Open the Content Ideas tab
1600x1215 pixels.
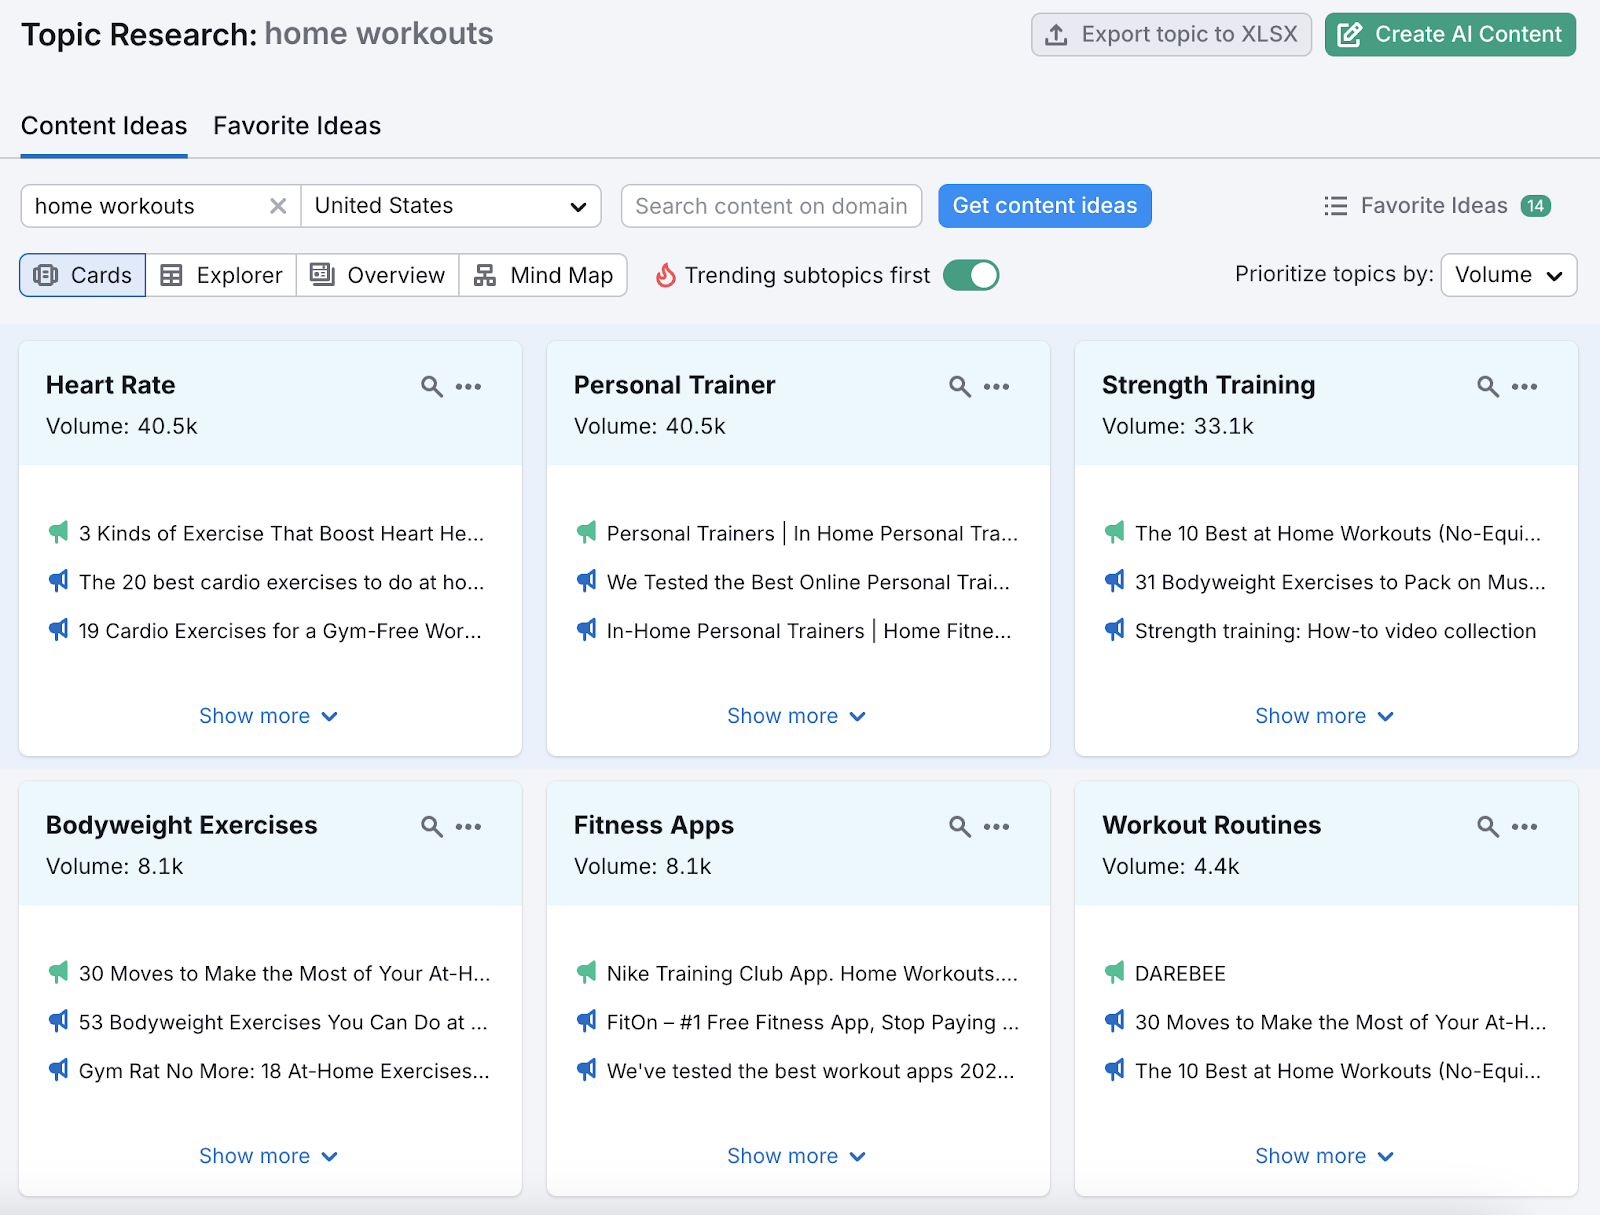coord(103,126)
